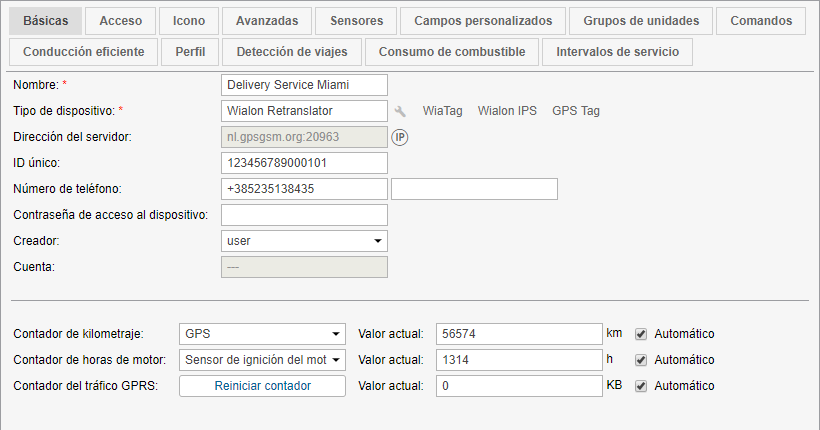This screenshot has width=820, height=430.
Task: Click the IP icon beside server address
Action: [399, 137]
